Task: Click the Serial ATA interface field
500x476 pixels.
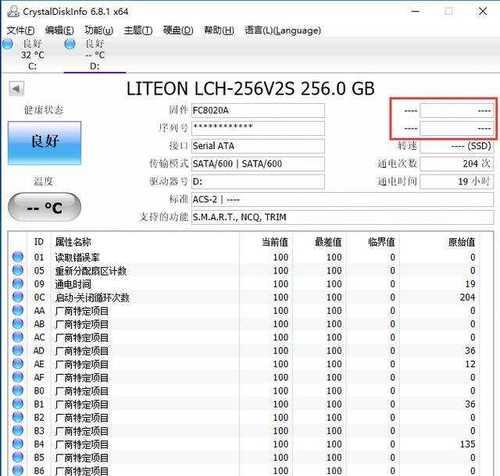Action: (258, 146)
